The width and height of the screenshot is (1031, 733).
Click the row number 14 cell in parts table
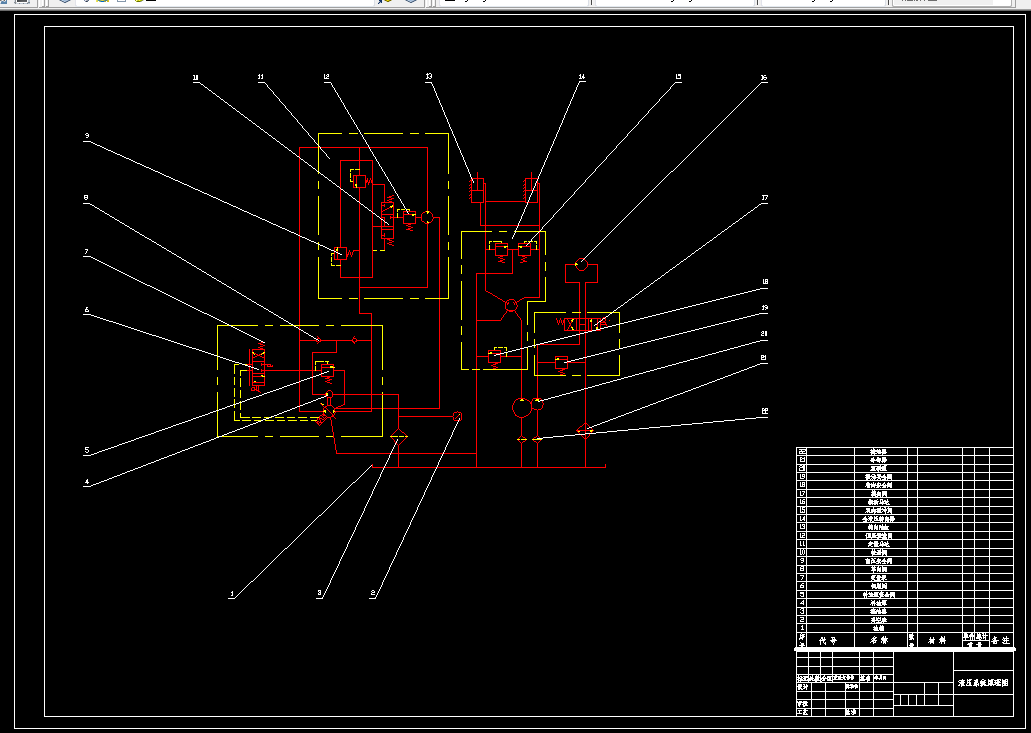[x=802, y=519]
